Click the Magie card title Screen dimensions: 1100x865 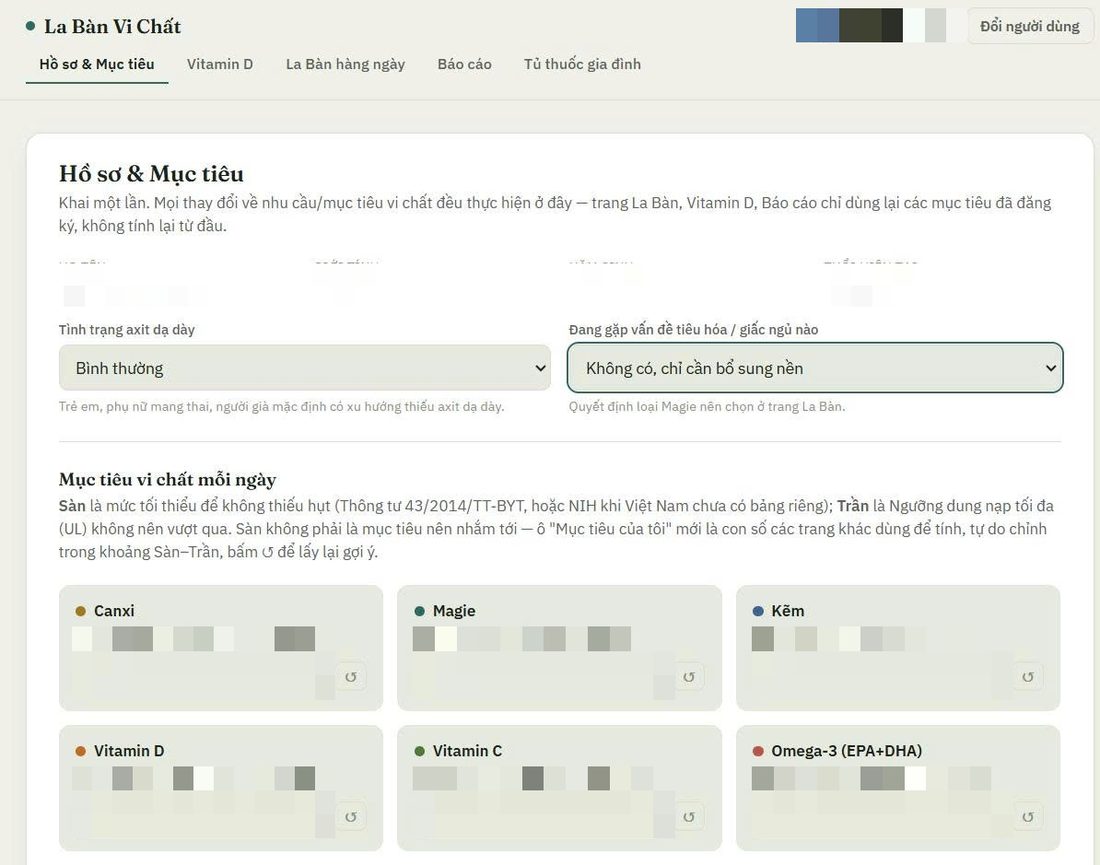tap(454, 611)
